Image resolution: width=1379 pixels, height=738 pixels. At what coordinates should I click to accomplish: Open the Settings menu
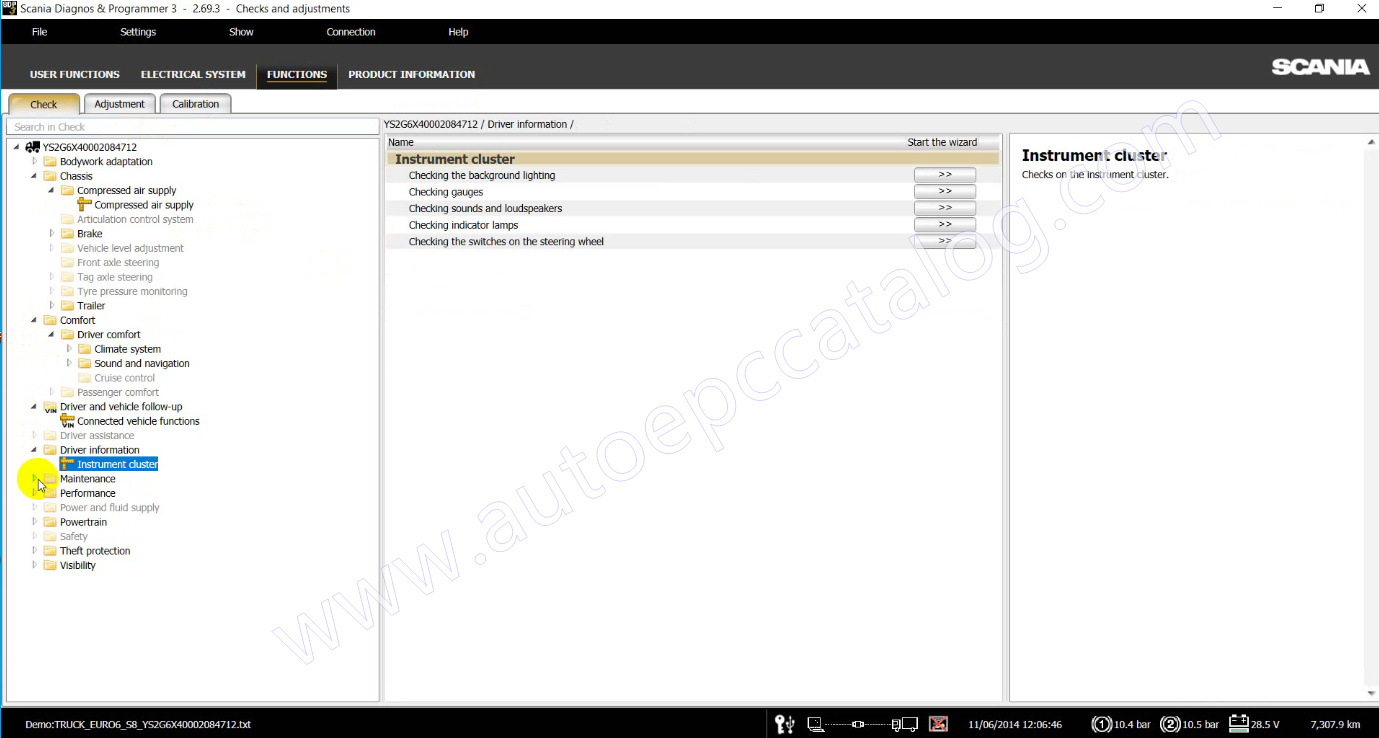pyautogui.click(x=138, y=32)
